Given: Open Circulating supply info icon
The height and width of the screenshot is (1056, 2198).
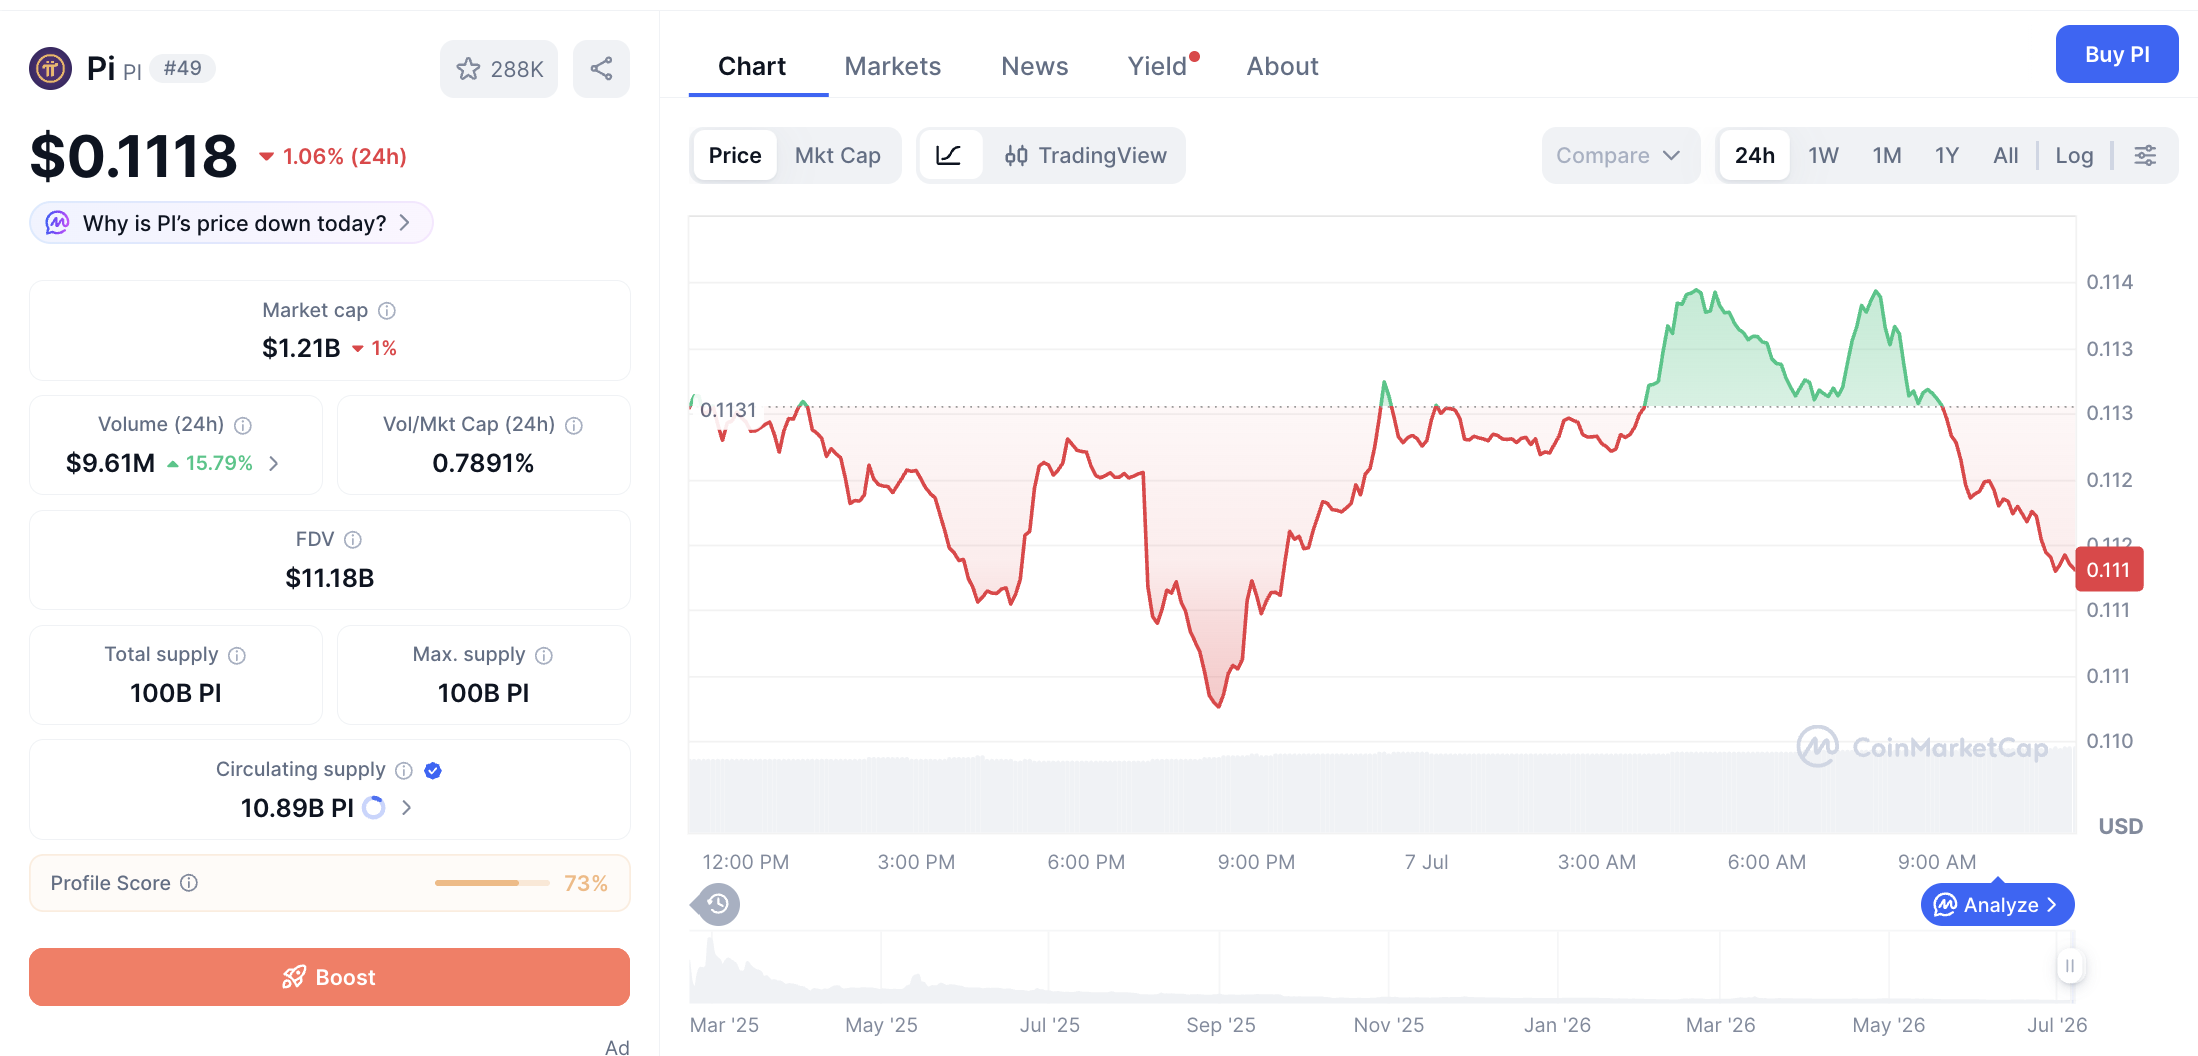Looking at the screenshot, I should tap(404, 771).
